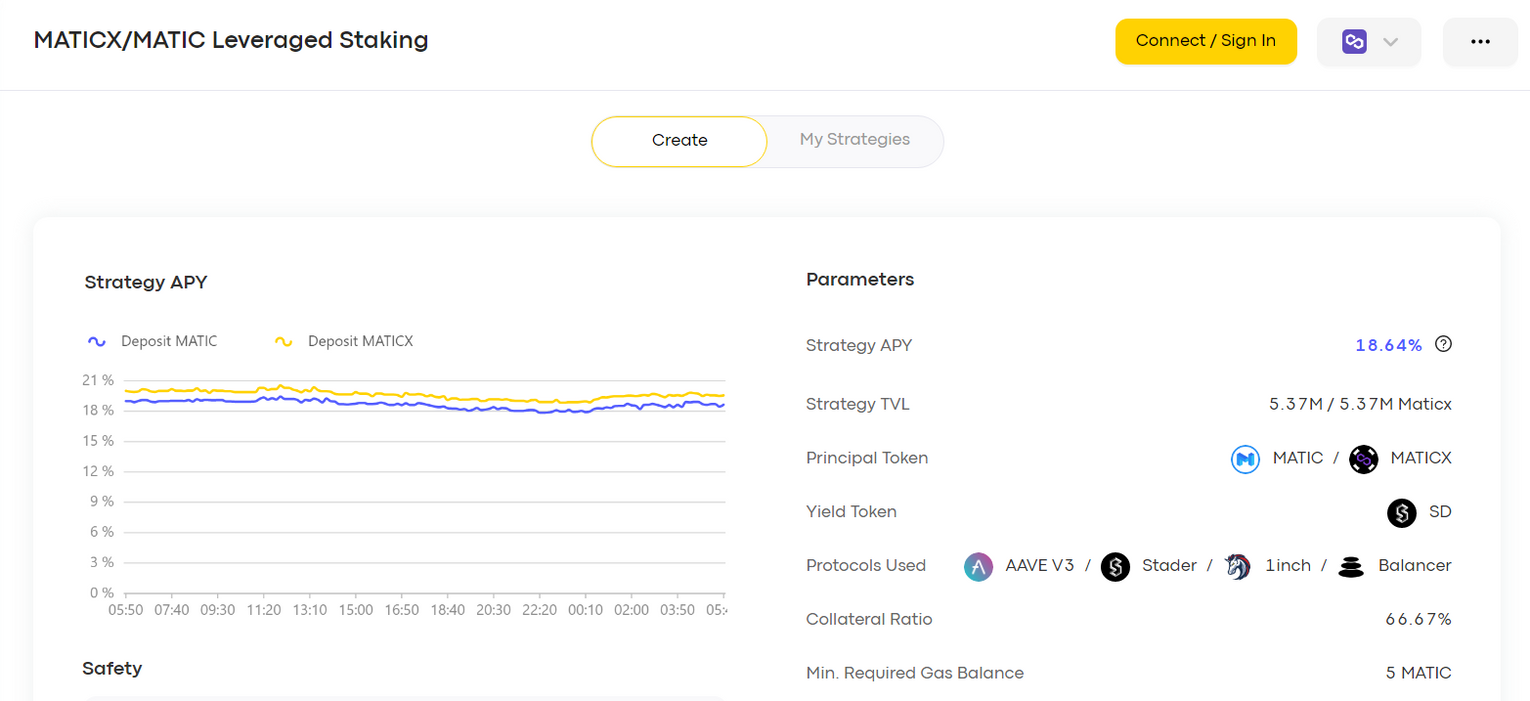1530x701 pixels.
Task: Click the chart at the 18:40 time marker
Action: coord(447,500)
